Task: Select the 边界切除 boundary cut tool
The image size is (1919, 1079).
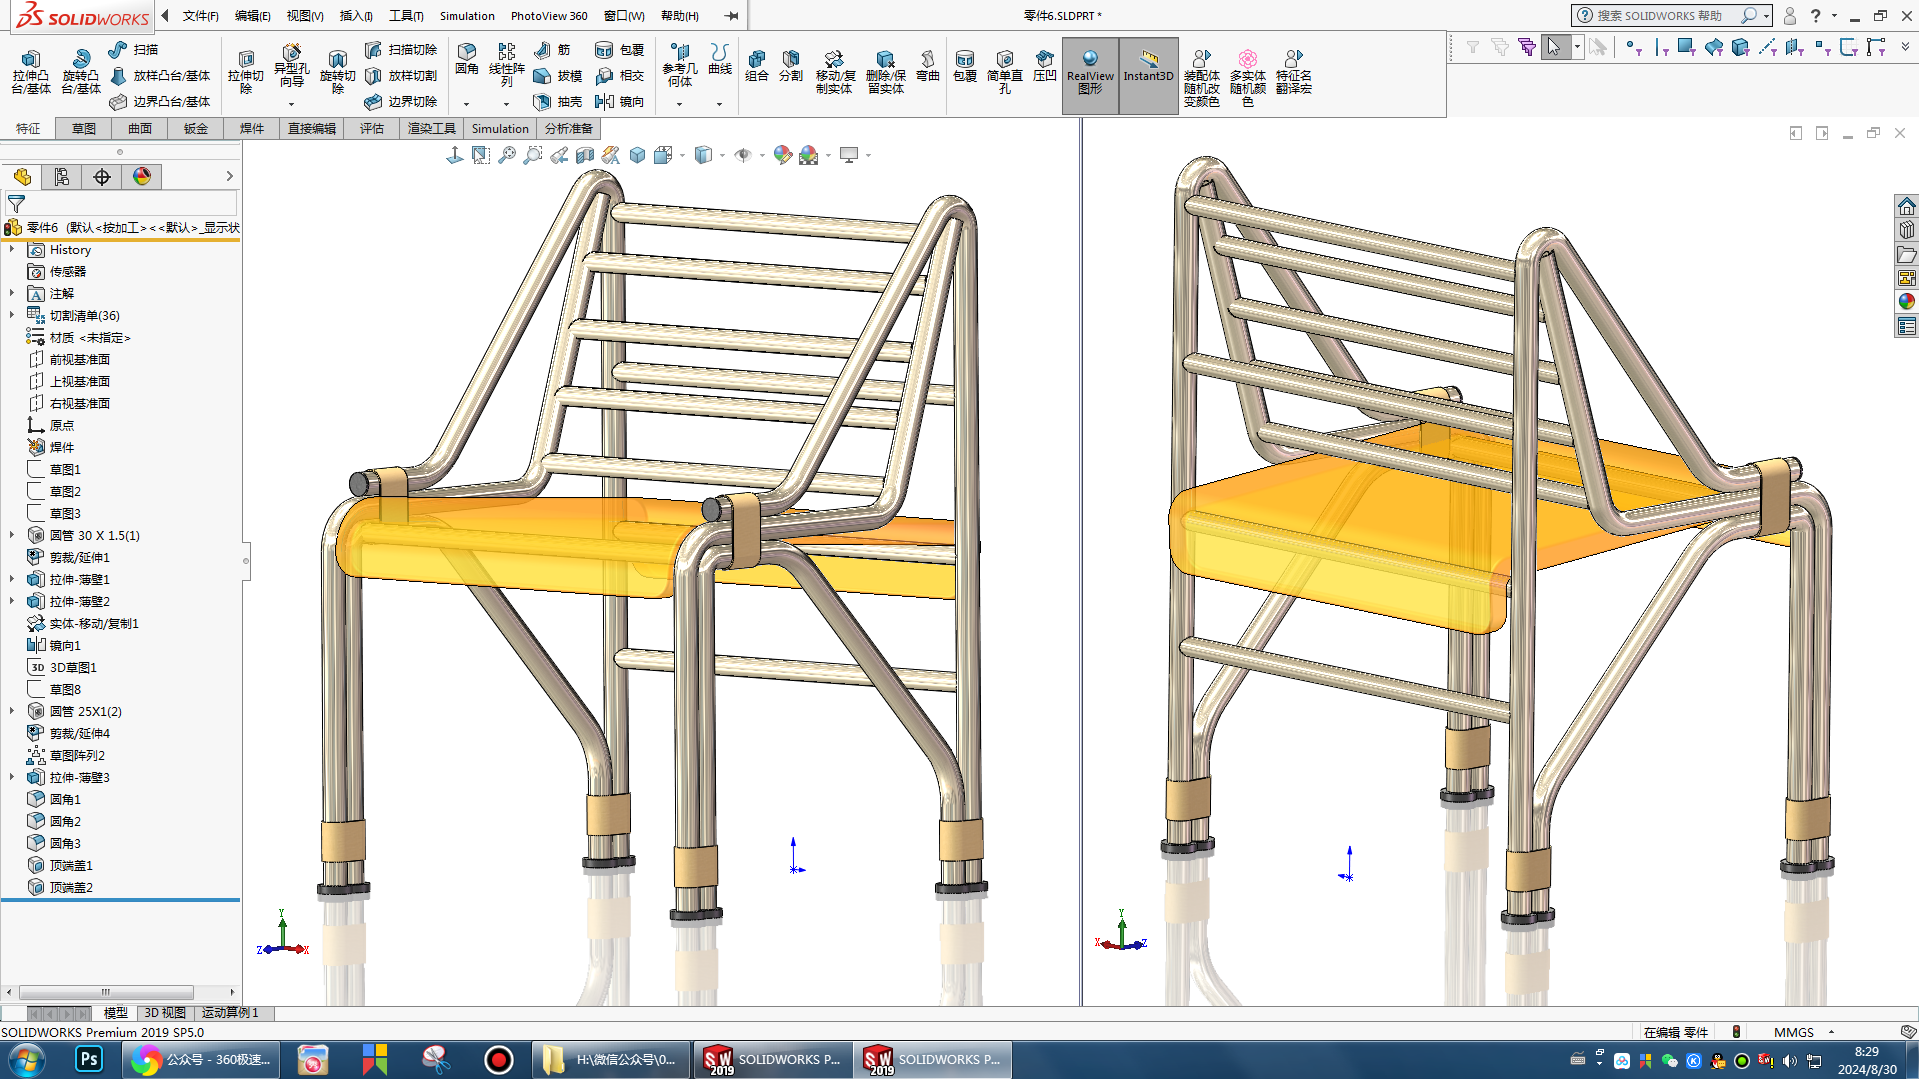Action: coord(401,101)
